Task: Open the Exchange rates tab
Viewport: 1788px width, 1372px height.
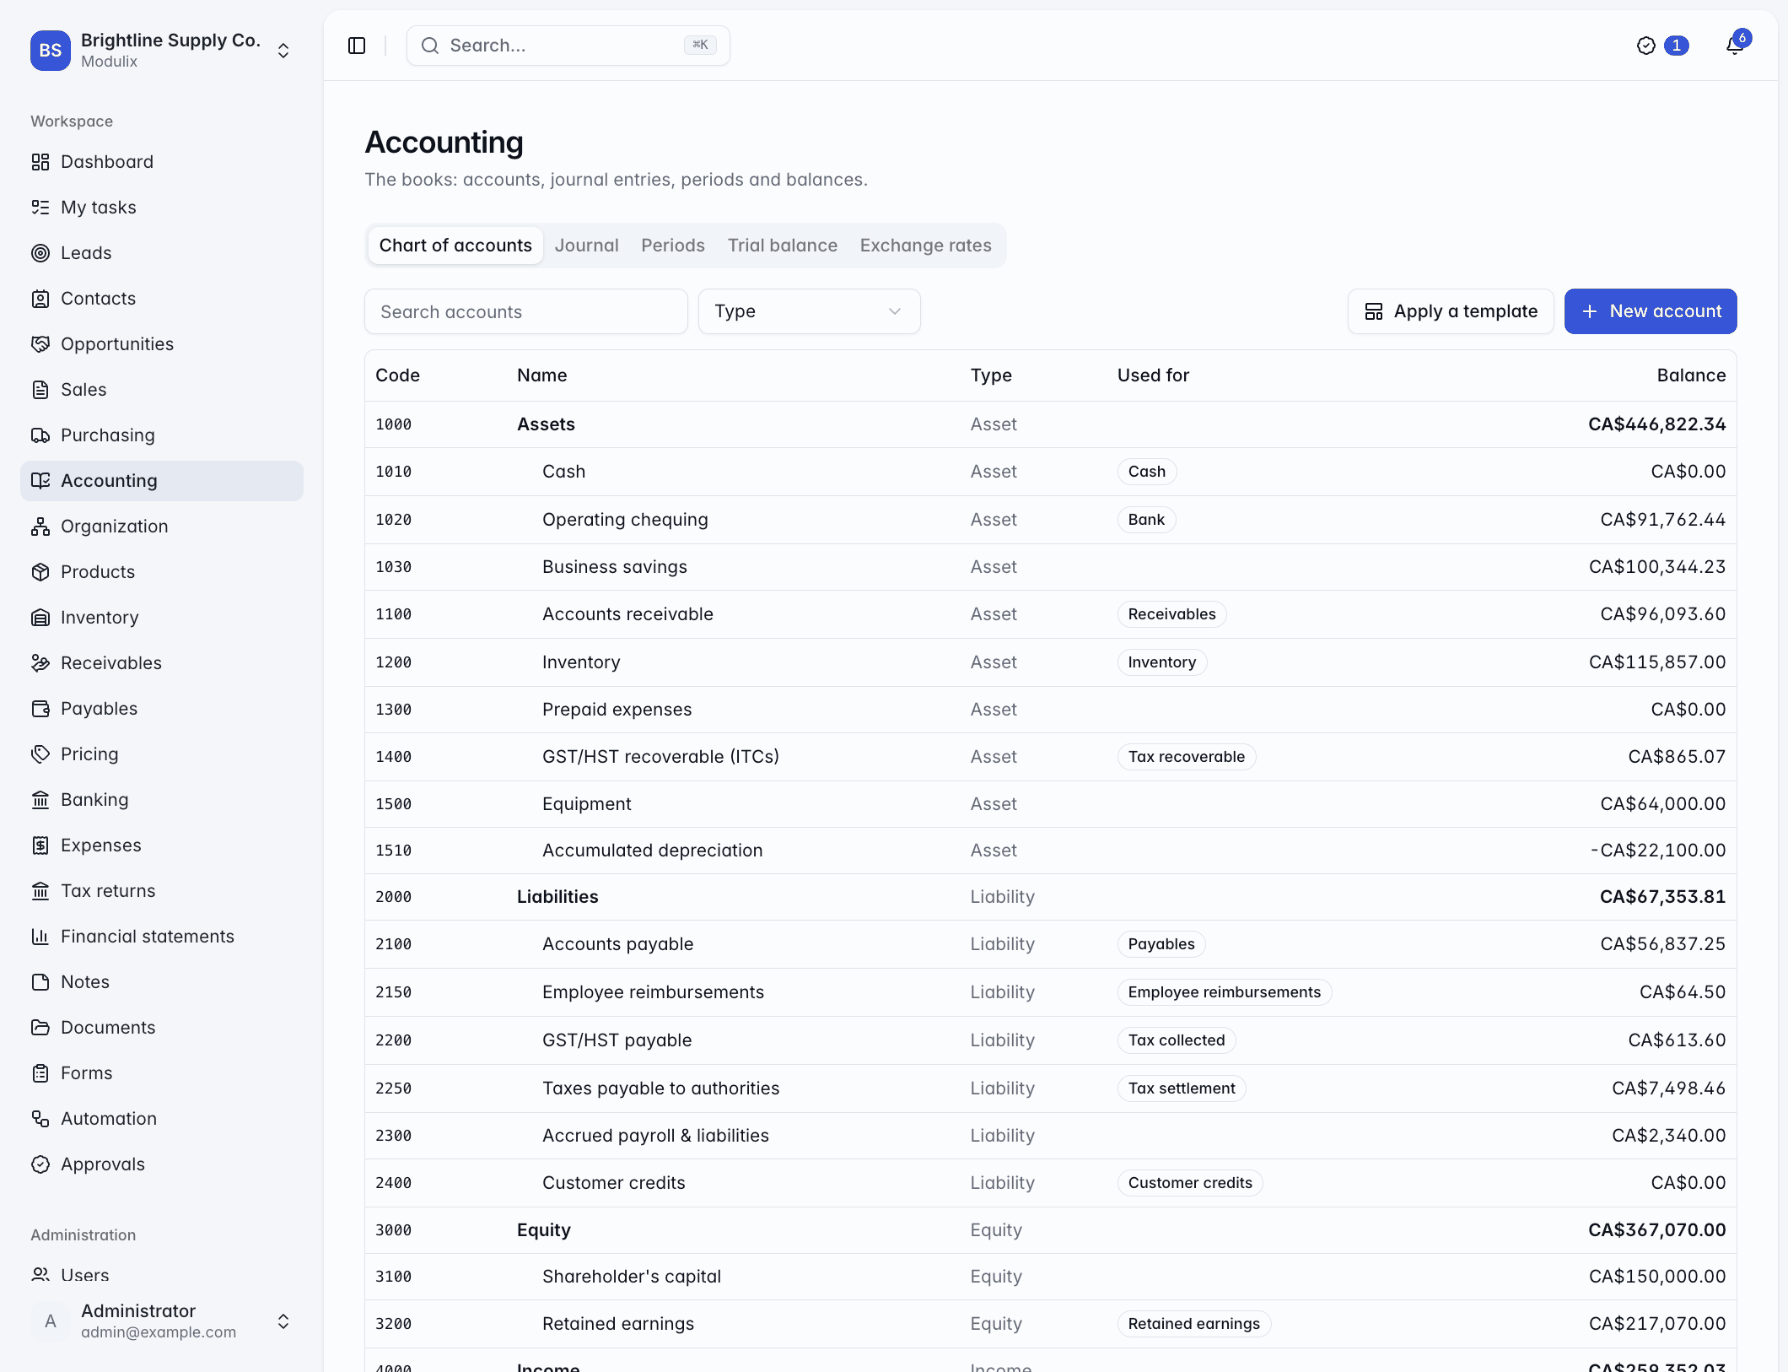Action: tap(925, 245)
